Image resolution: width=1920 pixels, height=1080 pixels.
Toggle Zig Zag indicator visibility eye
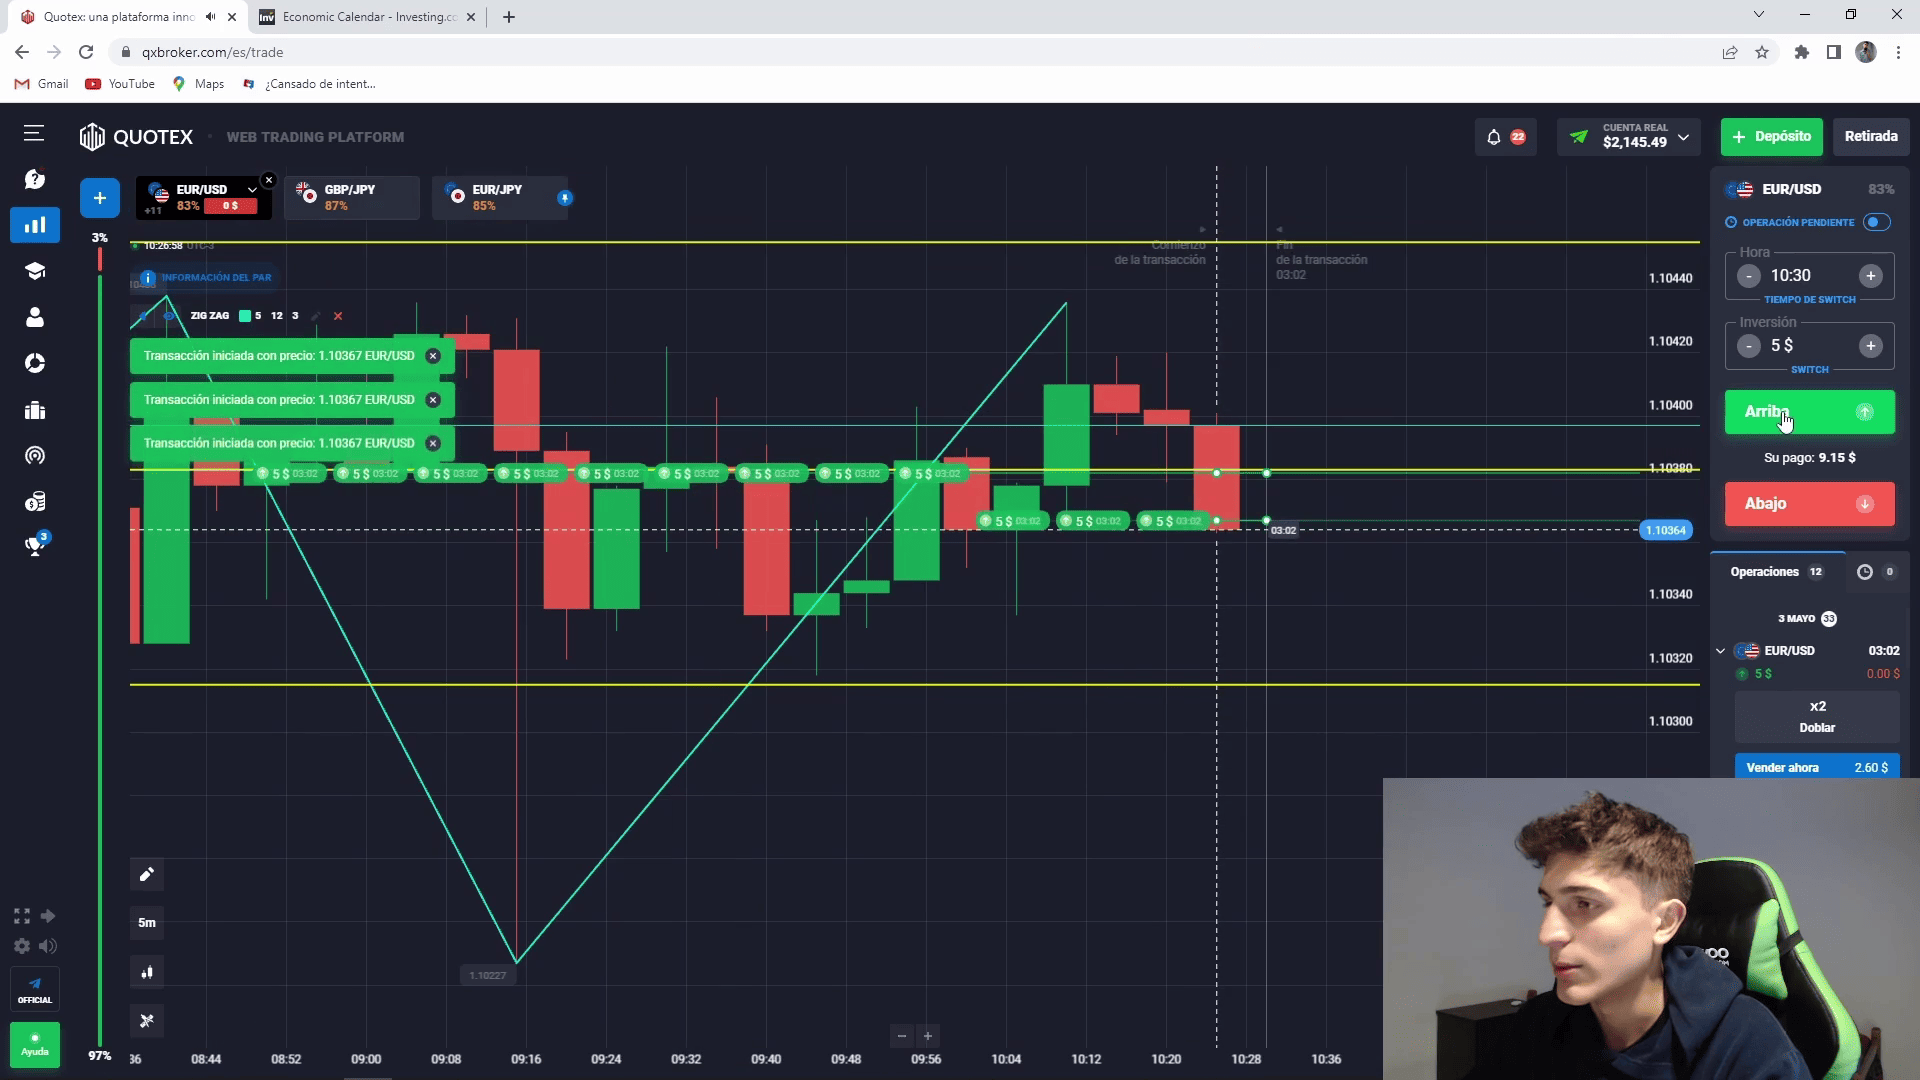pos(170,316)
